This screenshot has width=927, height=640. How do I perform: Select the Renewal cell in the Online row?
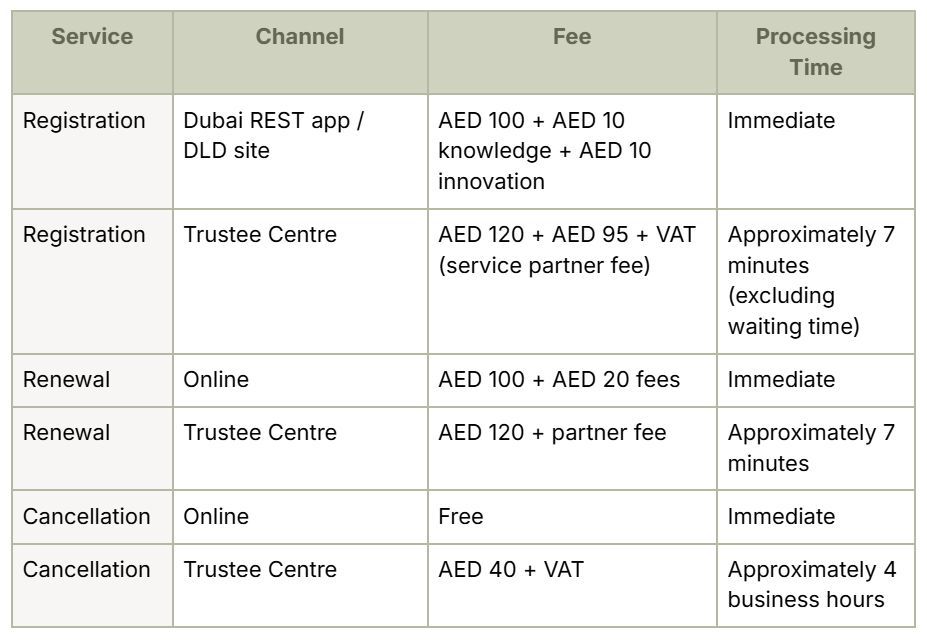(x=66, y=380)
